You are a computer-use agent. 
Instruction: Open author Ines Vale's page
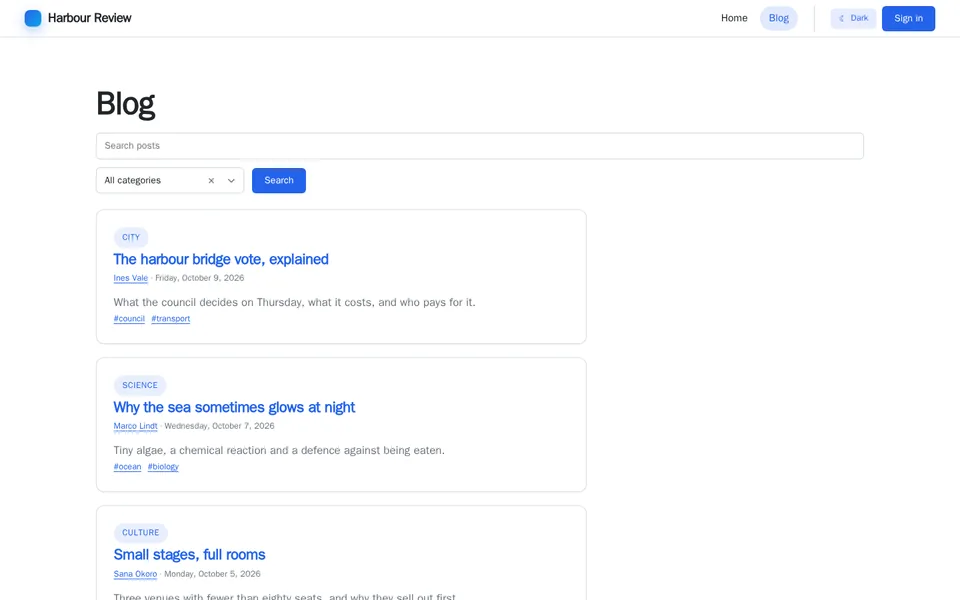coord(130,278)
